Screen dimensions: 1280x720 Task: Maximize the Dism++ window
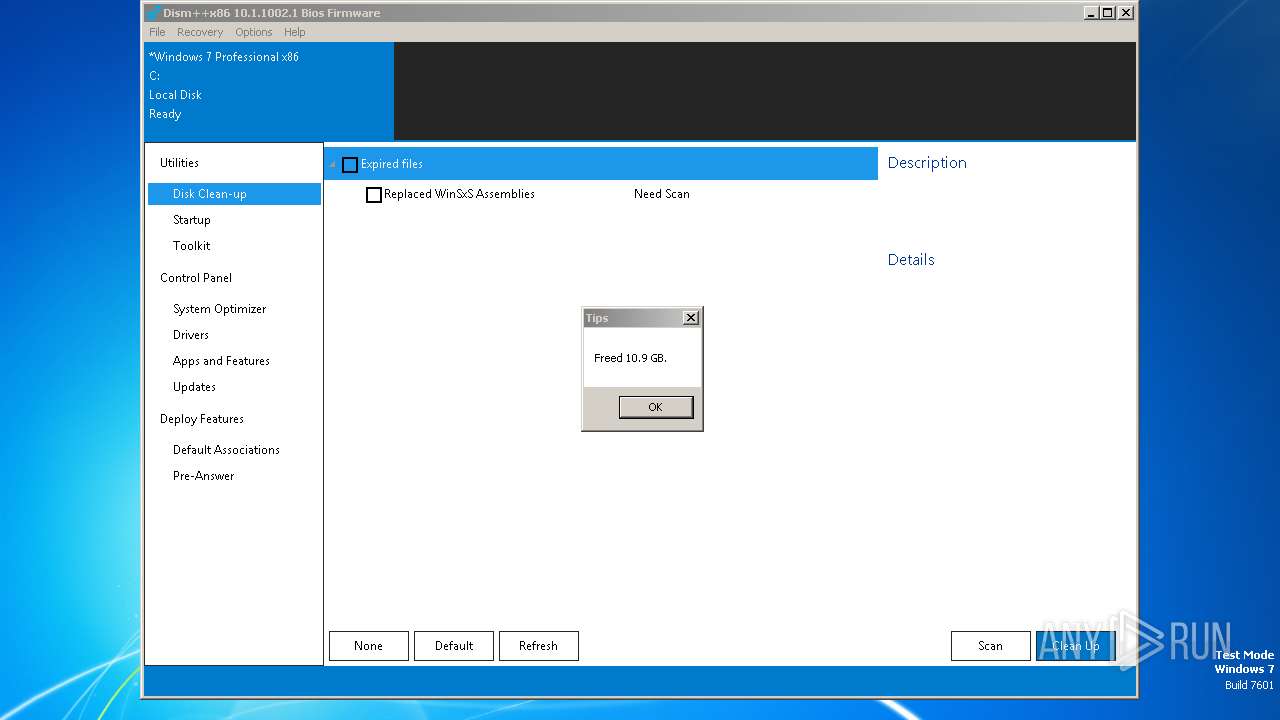(x=1108, y=13)
